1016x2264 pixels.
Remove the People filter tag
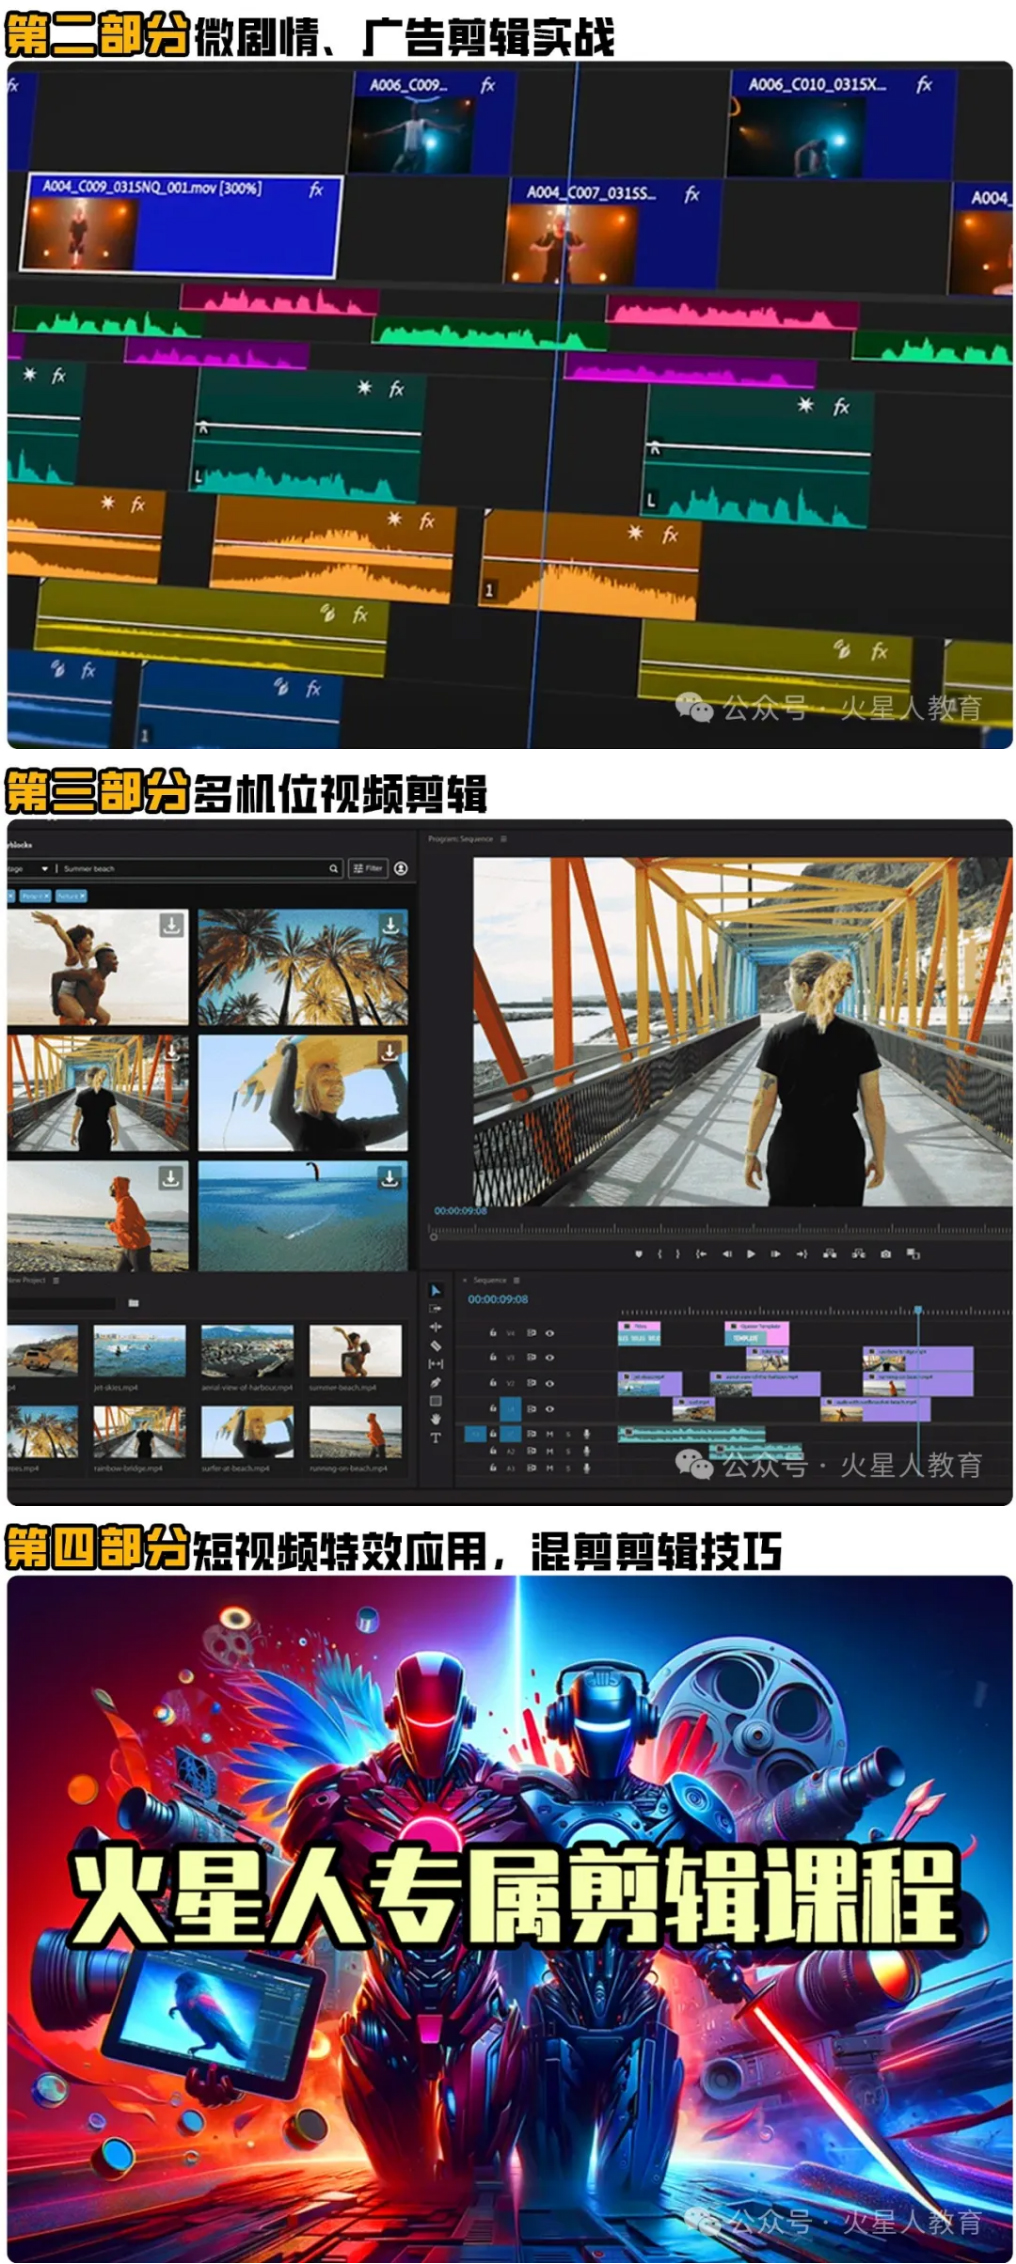click(x=46, y=896)
